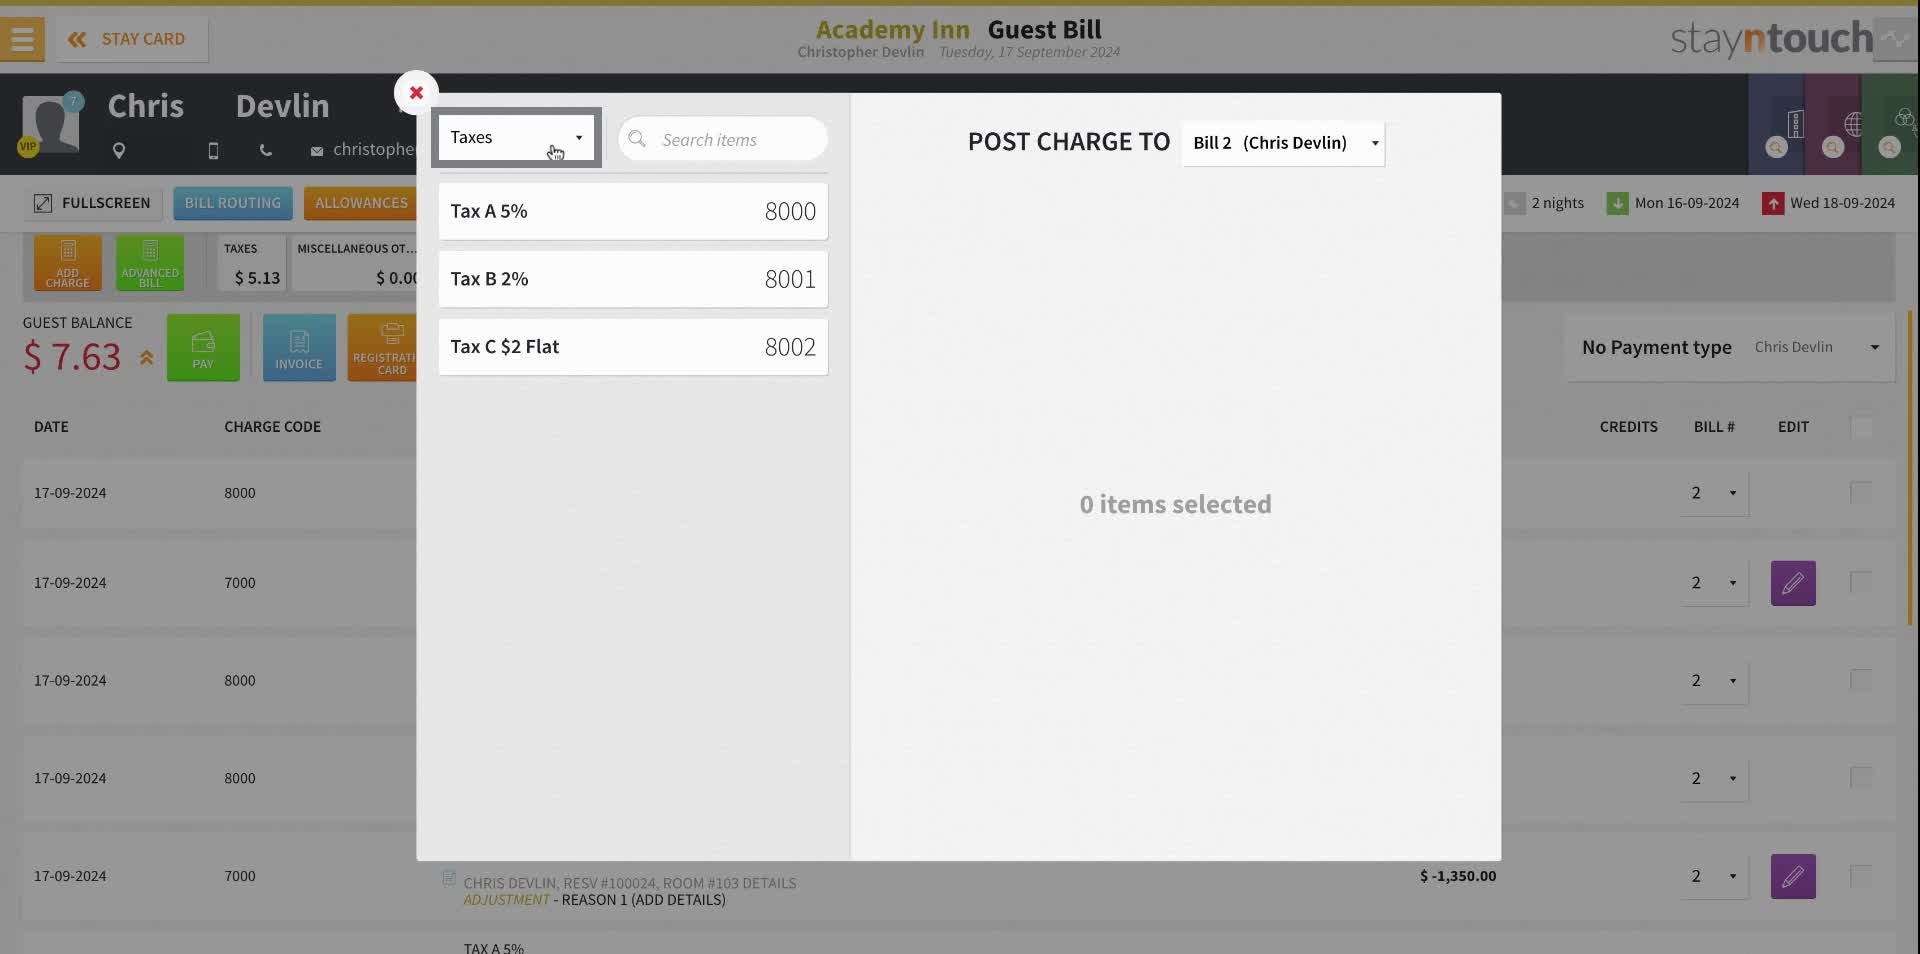Tick the checkbox for the $-1,350.00 row
Screen dimensions: 1920x954
point(1860,876)
